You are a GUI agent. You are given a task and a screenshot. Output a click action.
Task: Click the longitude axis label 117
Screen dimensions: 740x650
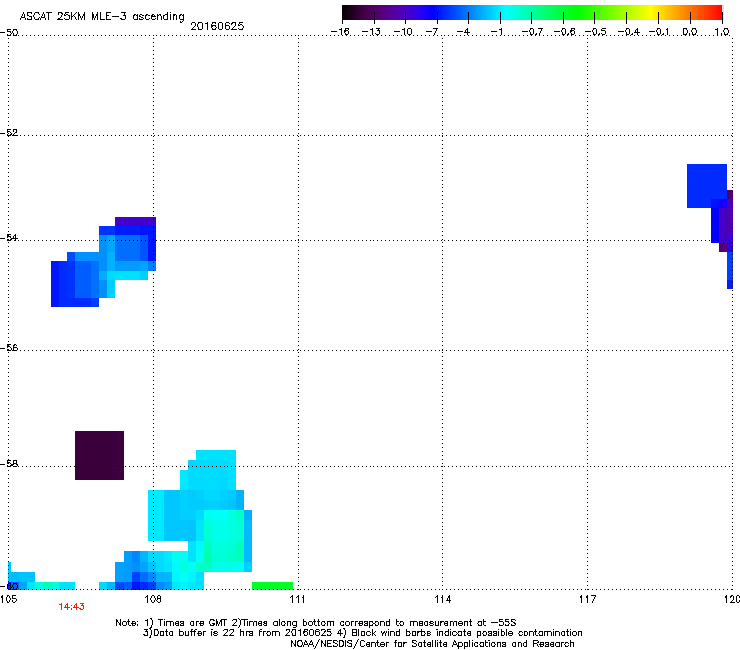pyautogui.click(x=588, y=599)
